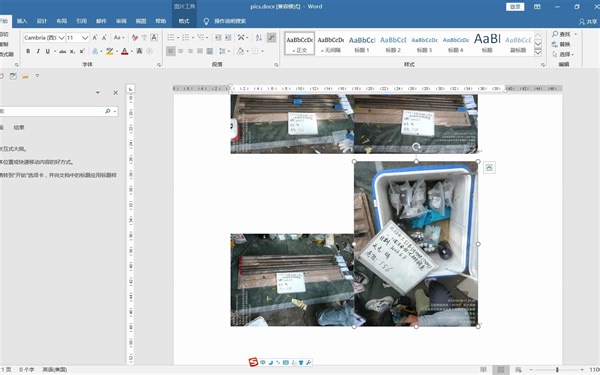Click the zoom slider in status bar
Viewport: 600px width, 375px height.
[557, 369]
